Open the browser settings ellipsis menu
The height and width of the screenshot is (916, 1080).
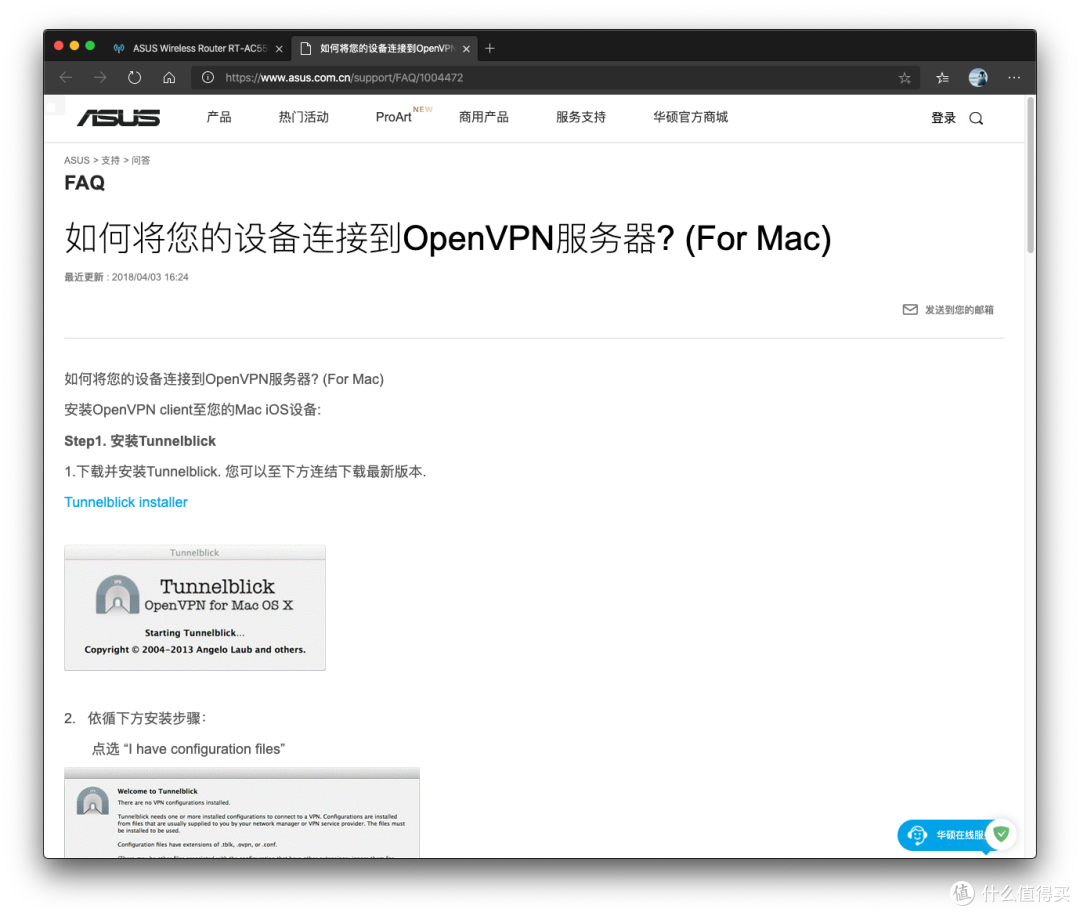pyautogui.click(x=1014, y=78)
